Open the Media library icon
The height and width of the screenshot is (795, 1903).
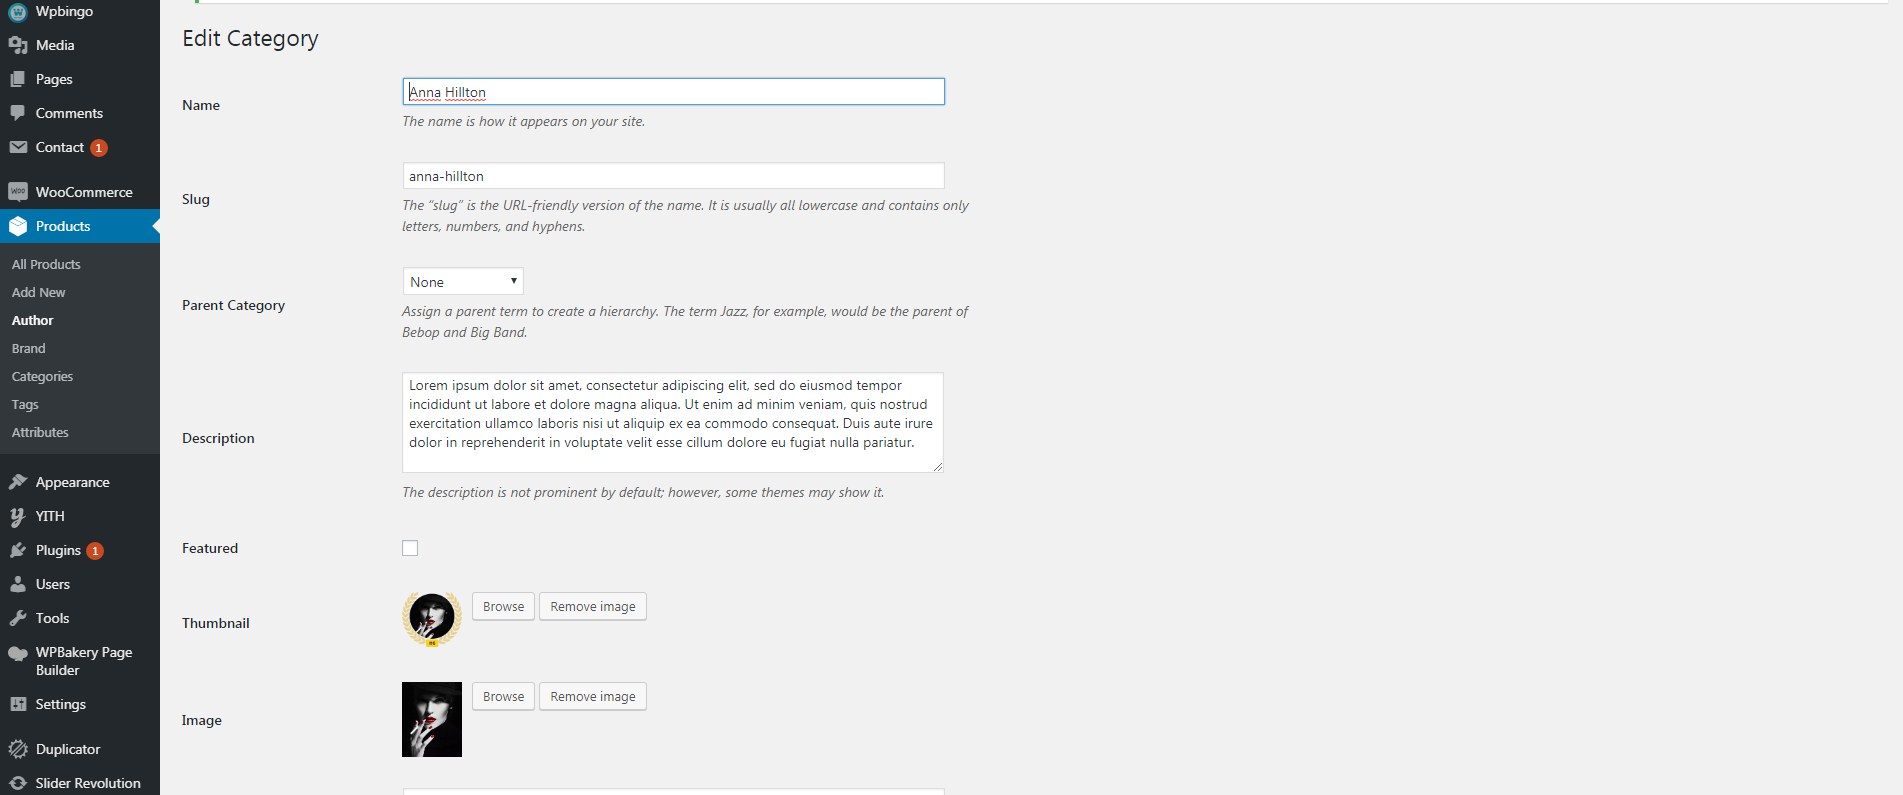click(x=17, y=45)
